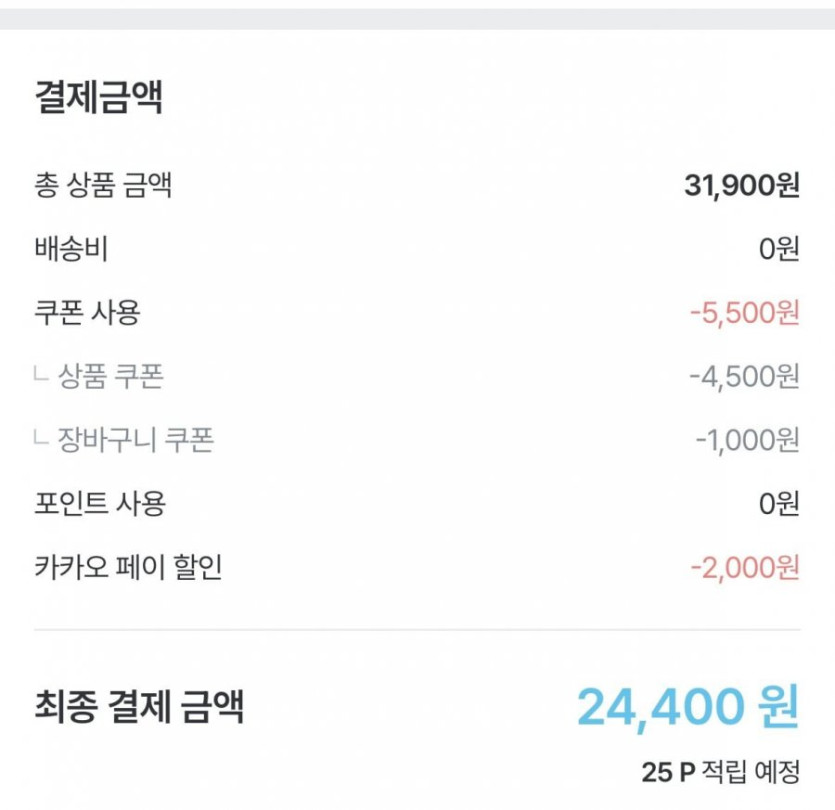The height and width of the screenshot is (810, 835).
Task: Select the 최종 결제 금액 label
Action: pos(139,708)
